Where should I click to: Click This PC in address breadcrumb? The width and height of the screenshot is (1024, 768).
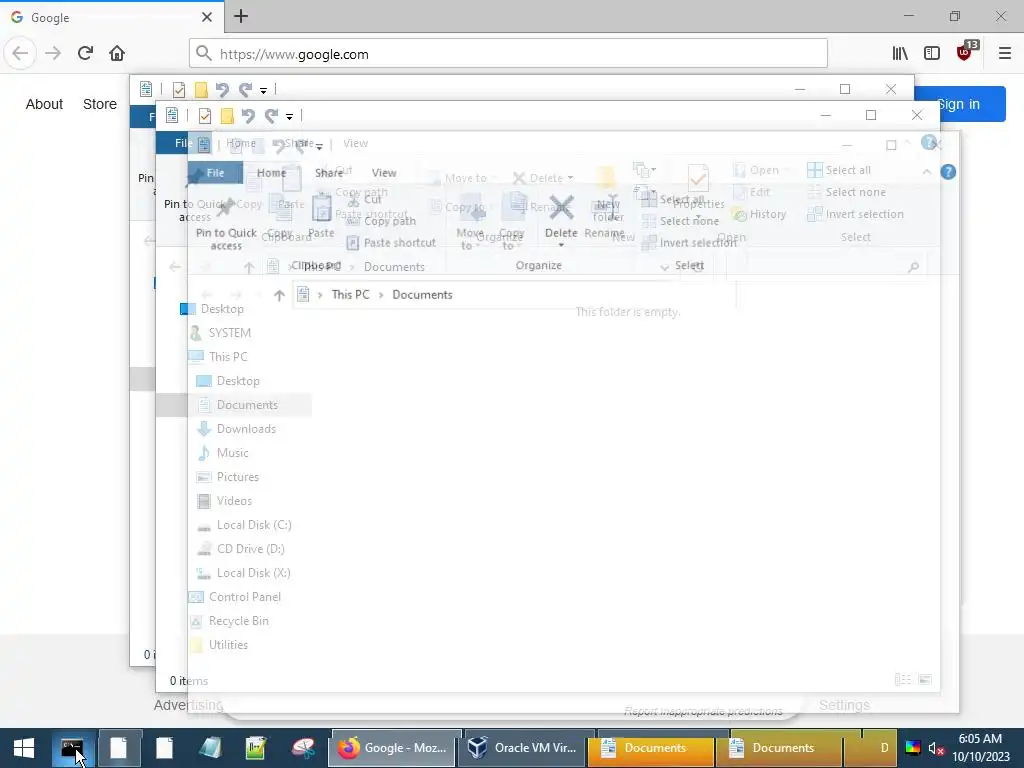[351, 295]
